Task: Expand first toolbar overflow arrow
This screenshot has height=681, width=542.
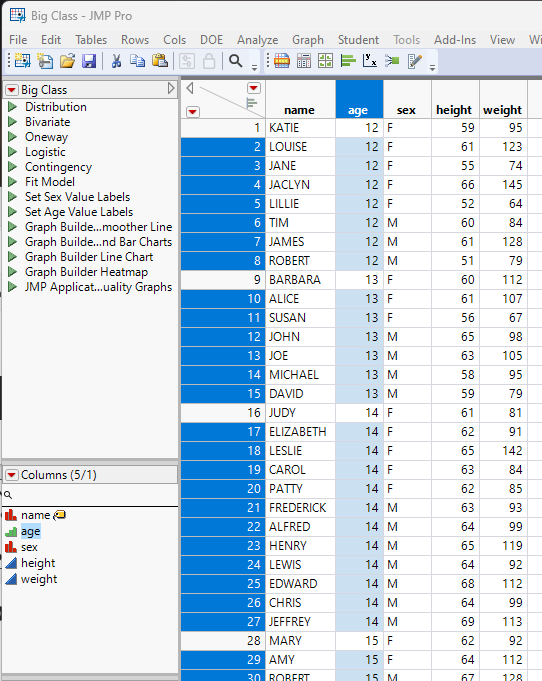Action: (x=254, y=67)
